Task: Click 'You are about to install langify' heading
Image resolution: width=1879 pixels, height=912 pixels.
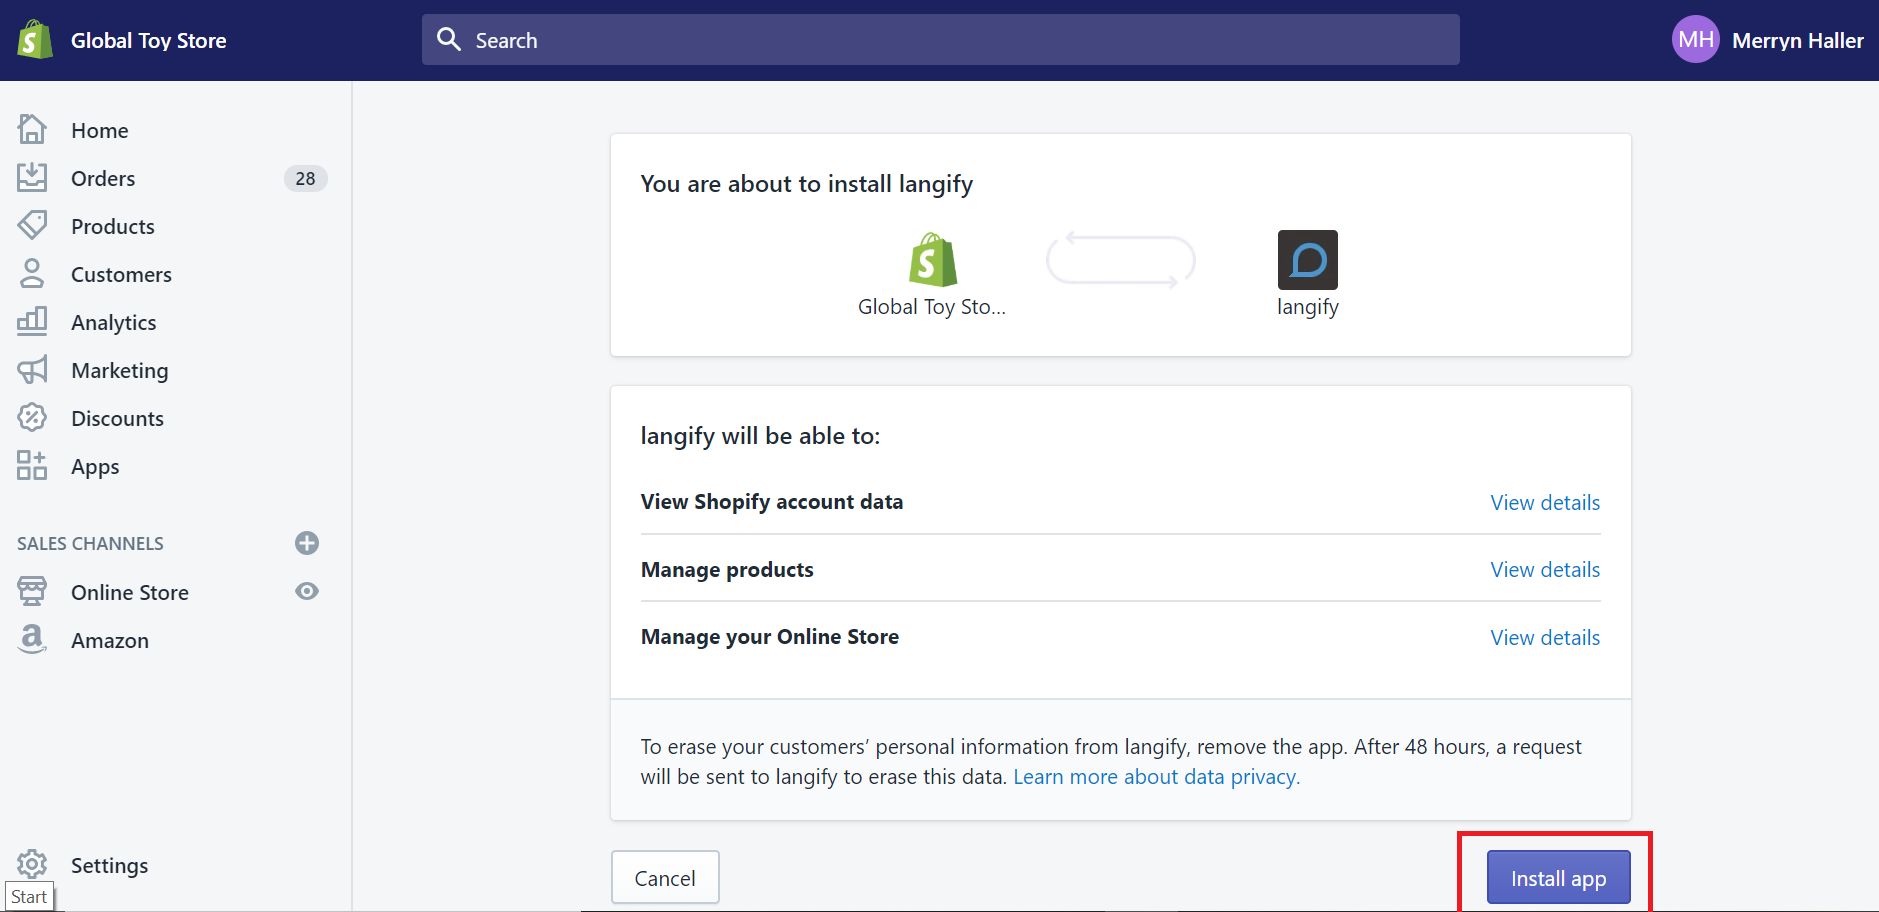Action: [x=806, y=184]
